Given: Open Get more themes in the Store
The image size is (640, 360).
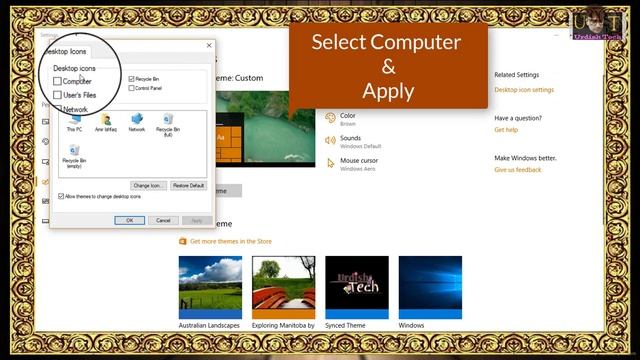Looking at the screenshot, I should [231, 241].
